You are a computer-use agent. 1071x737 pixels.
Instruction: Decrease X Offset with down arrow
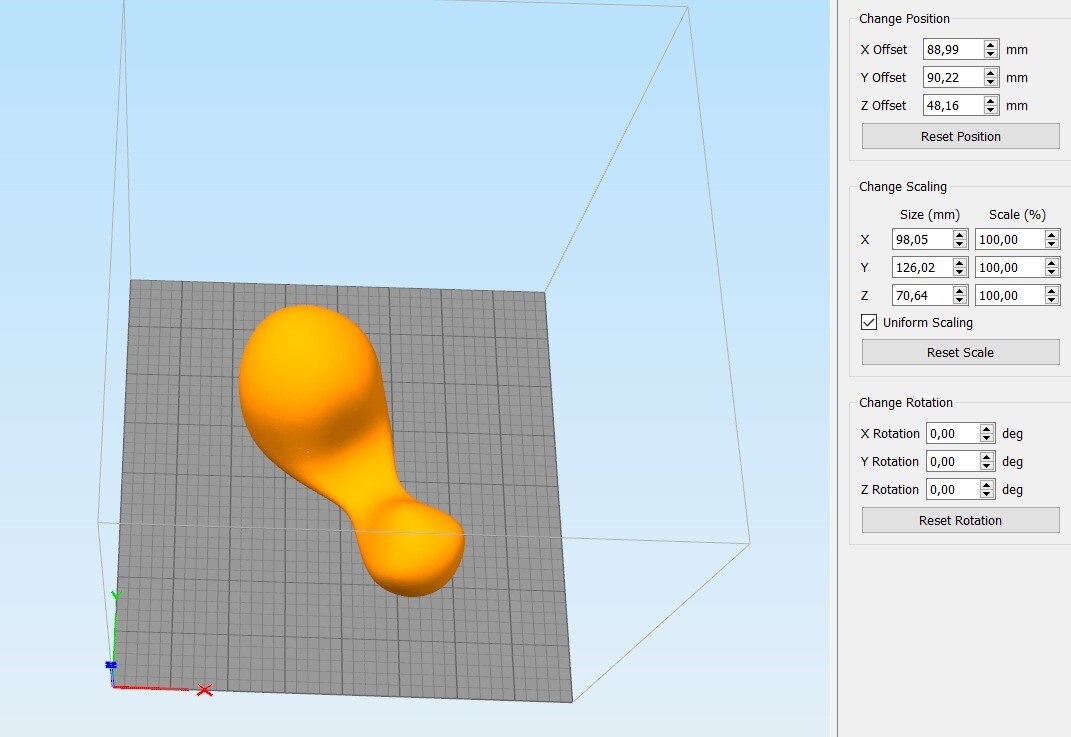pos(990,54)
